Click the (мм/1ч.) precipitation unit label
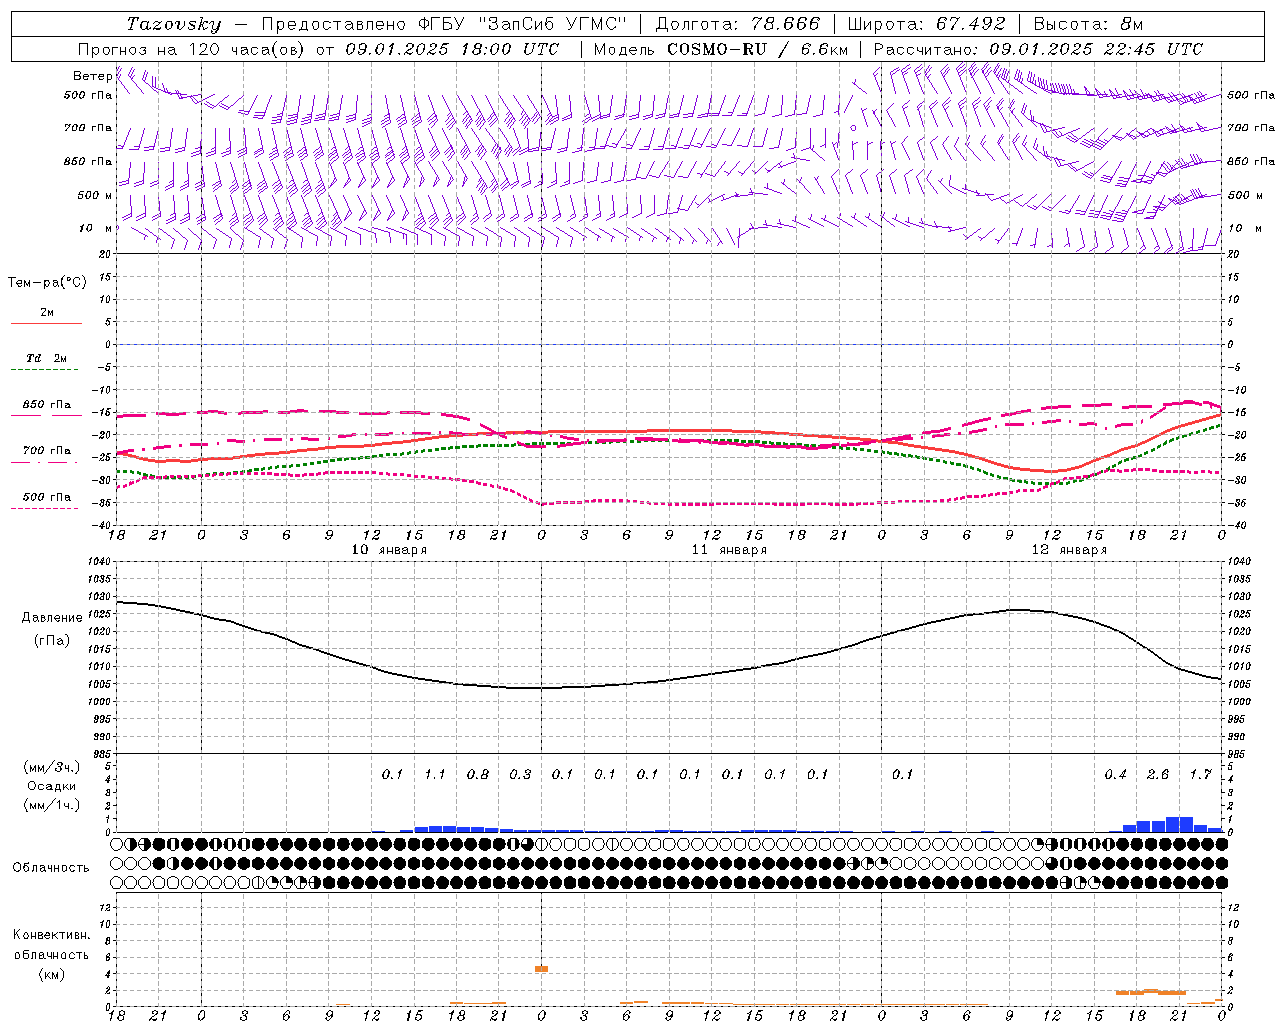This screenshot has width=1280, height=1024. coord(52,806)
